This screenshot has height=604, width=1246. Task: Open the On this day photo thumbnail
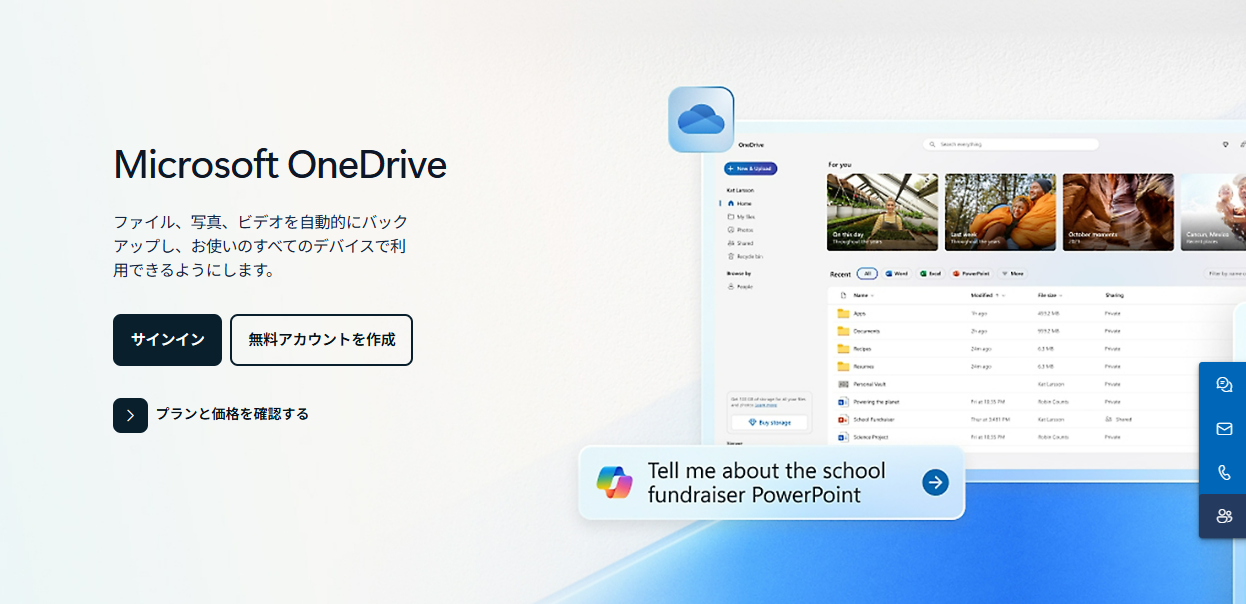[882, 212]
